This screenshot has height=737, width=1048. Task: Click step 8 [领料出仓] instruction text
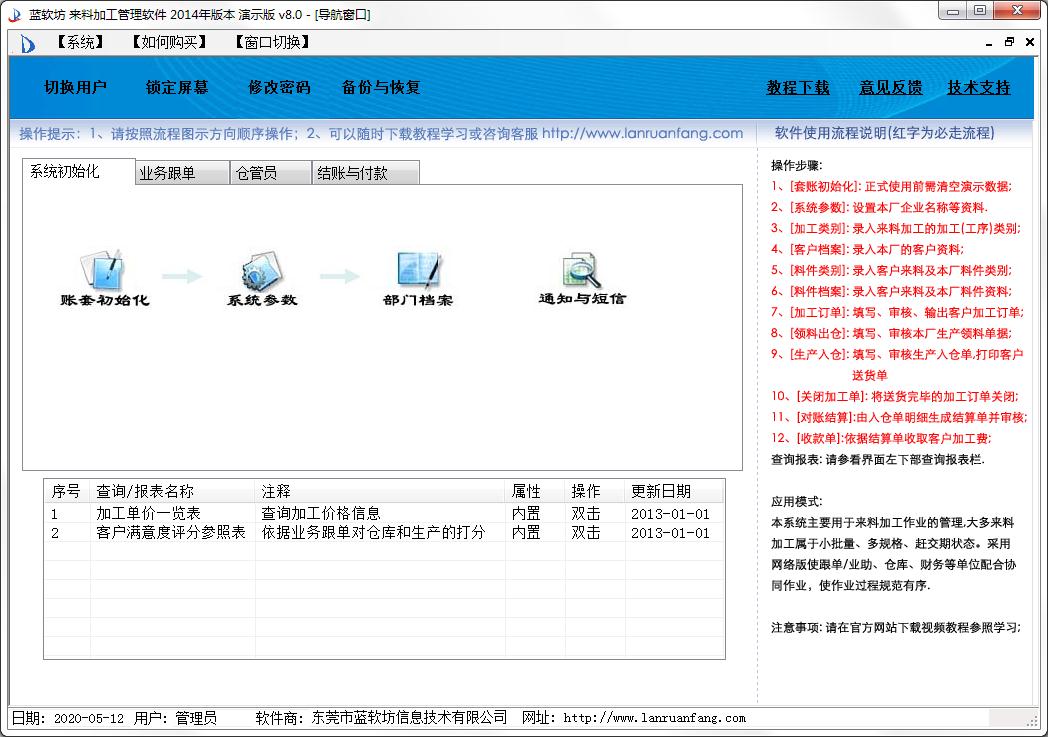coord(891,333)
